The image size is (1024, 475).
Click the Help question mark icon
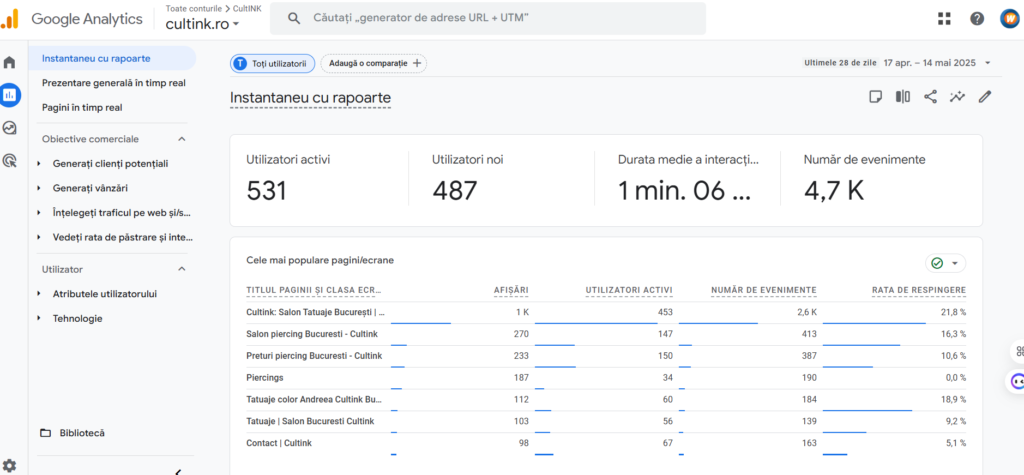coord(977,18)
